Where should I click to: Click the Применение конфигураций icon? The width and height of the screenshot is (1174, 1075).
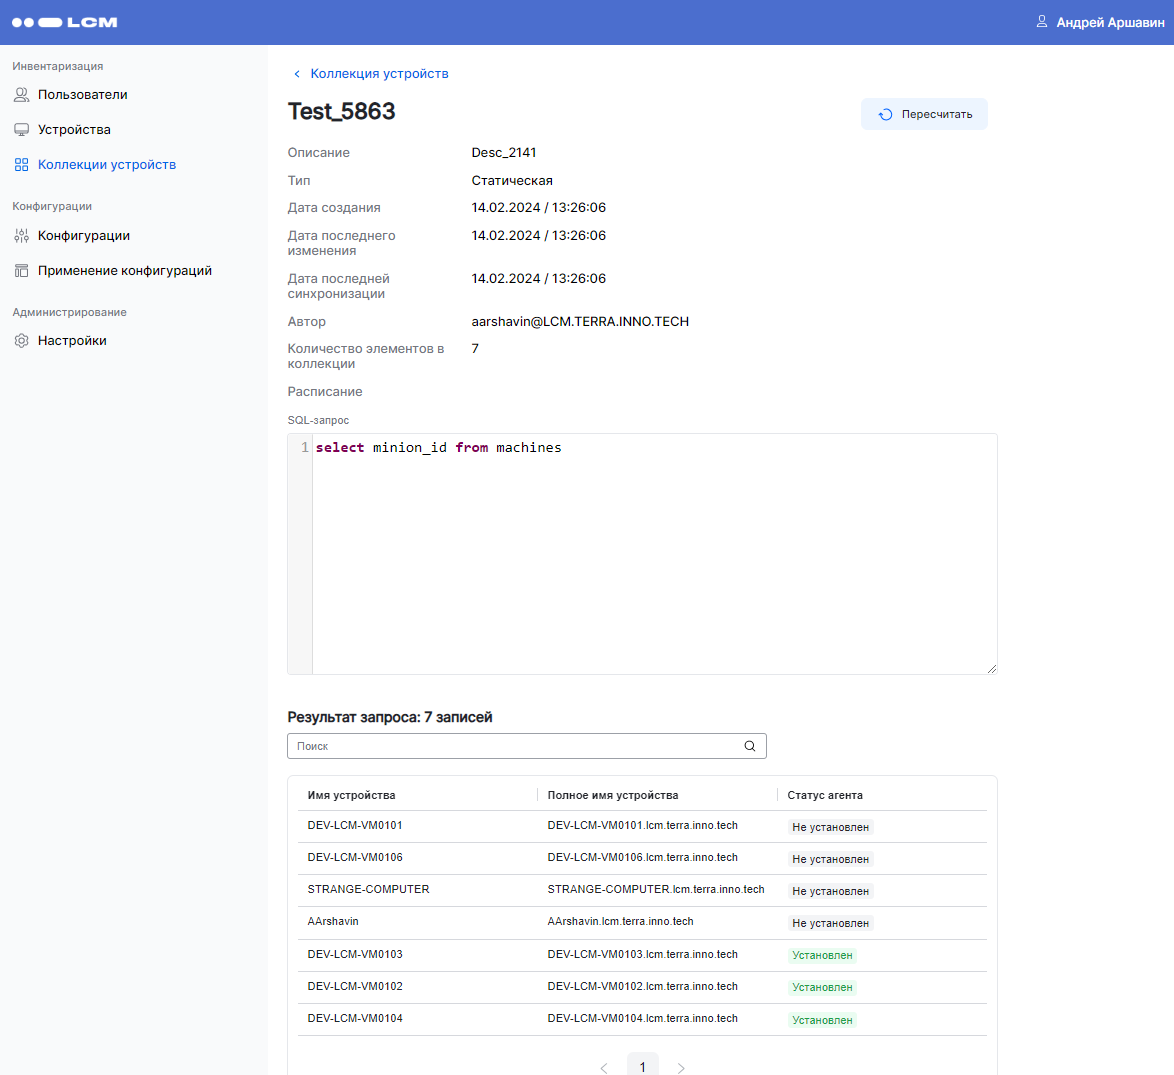[21, 271]
